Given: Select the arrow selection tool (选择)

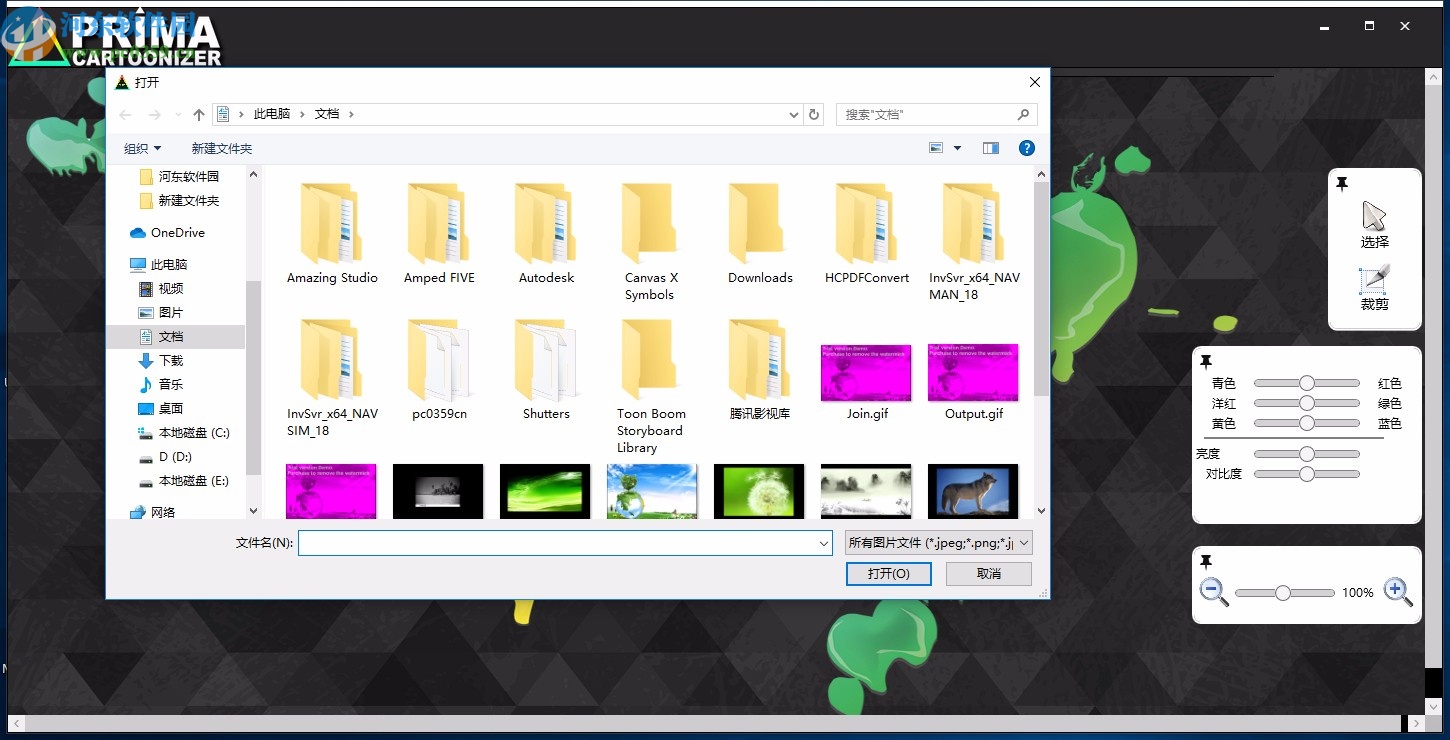Looking at the screenshot, I should click(1374, 224).
